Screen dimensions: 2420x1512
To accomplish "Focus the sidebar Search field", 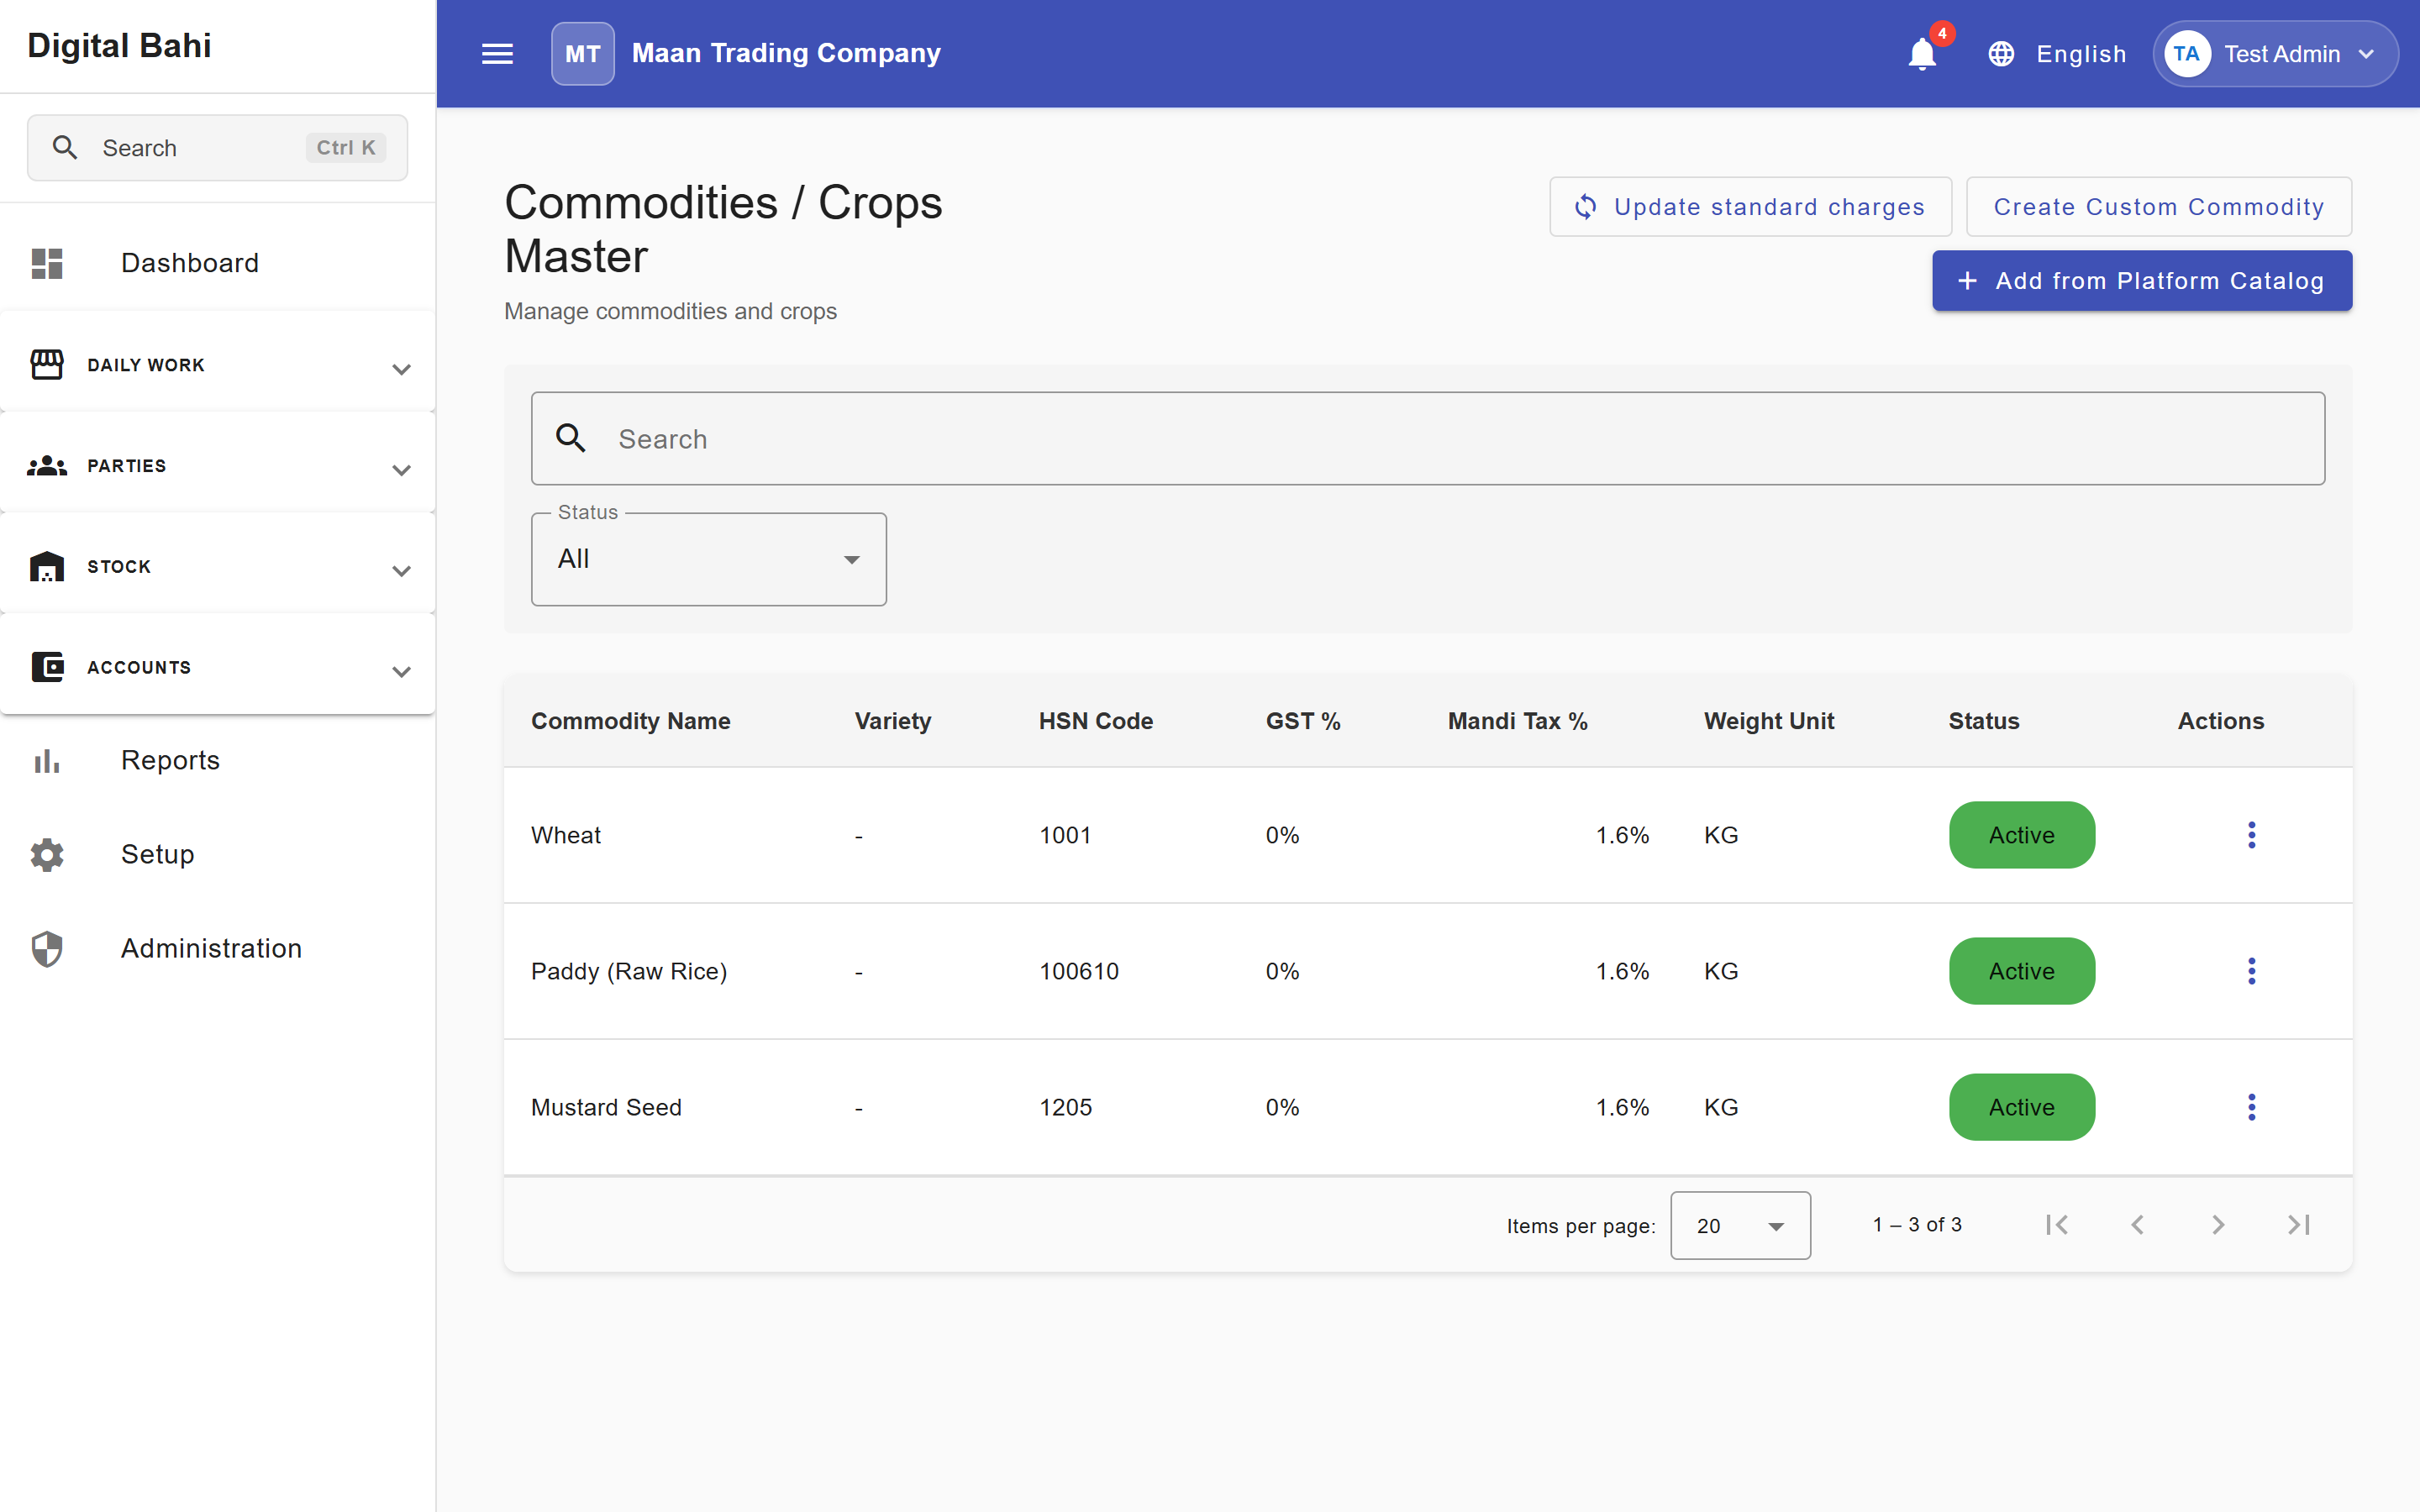I will [217, 148].
